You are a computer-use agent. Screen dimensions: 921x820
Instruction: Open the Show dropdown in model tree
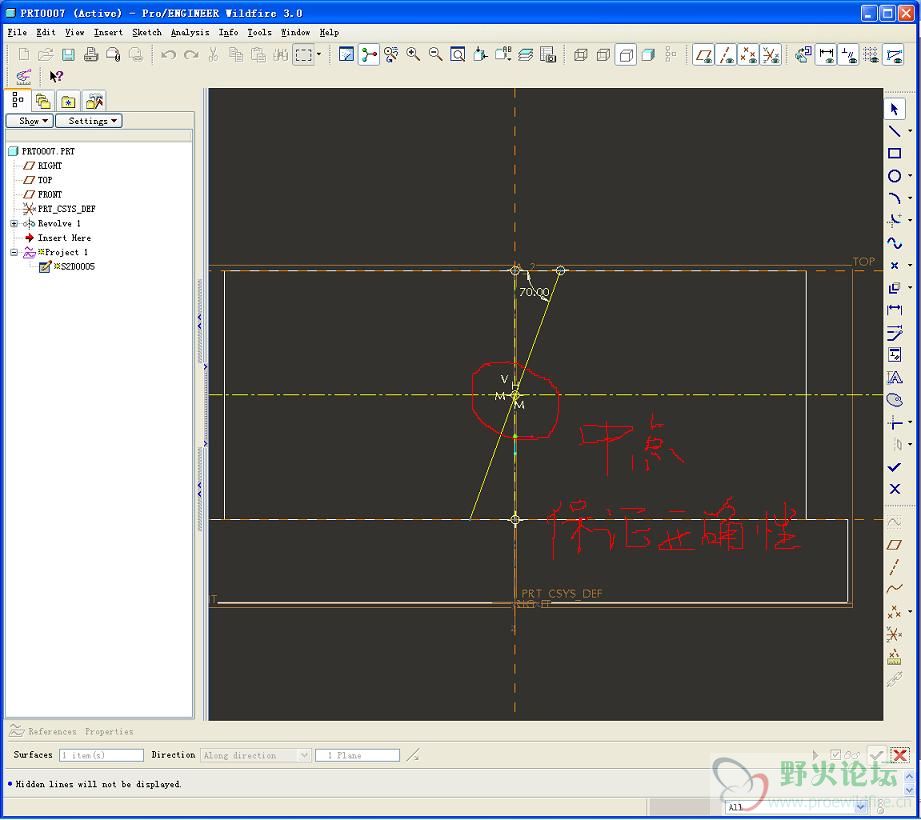pyautogui.click(x=29, y=120)
